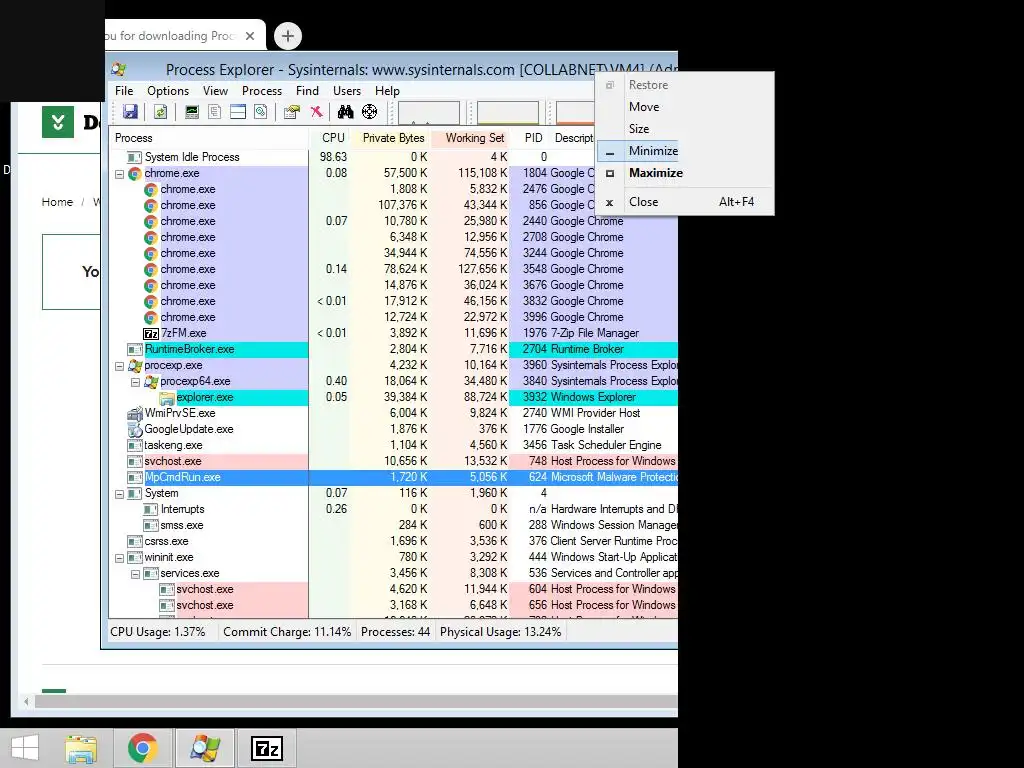Viewport: 1024px width, 768px height.
Task: Click the crosshair Find Window's Process icon
Action: (370, 112)
